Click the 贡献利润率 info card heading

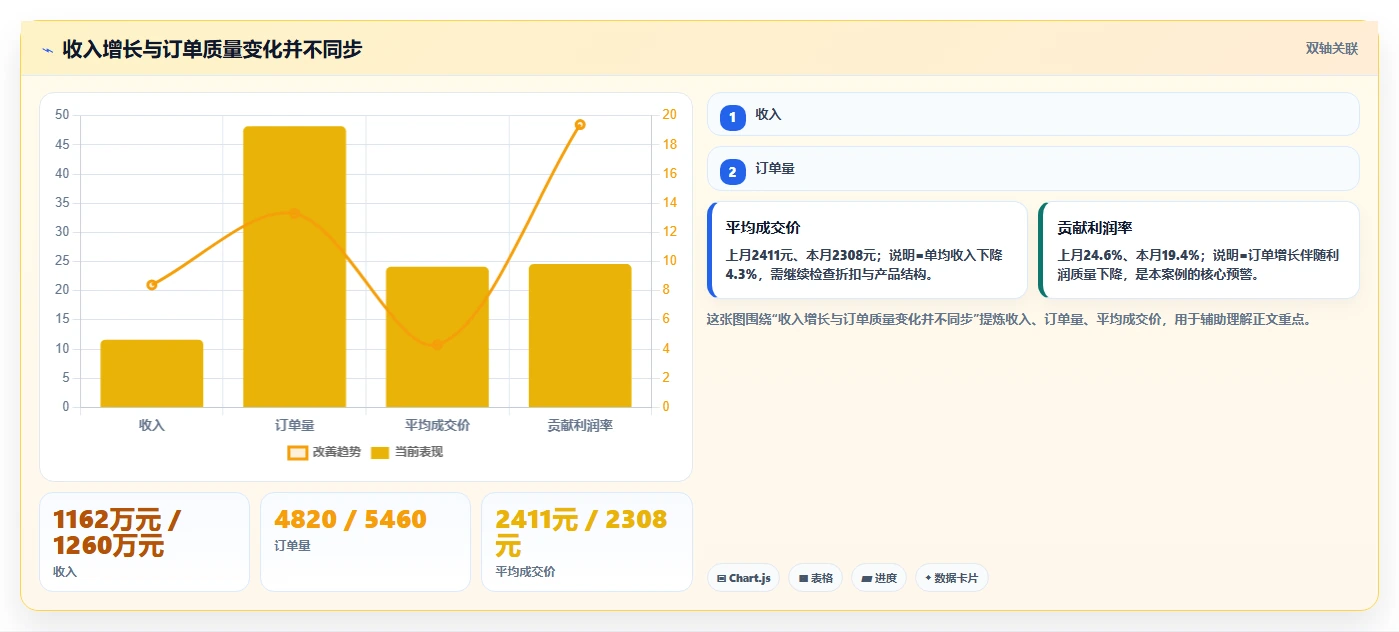tap(1095, 228)
